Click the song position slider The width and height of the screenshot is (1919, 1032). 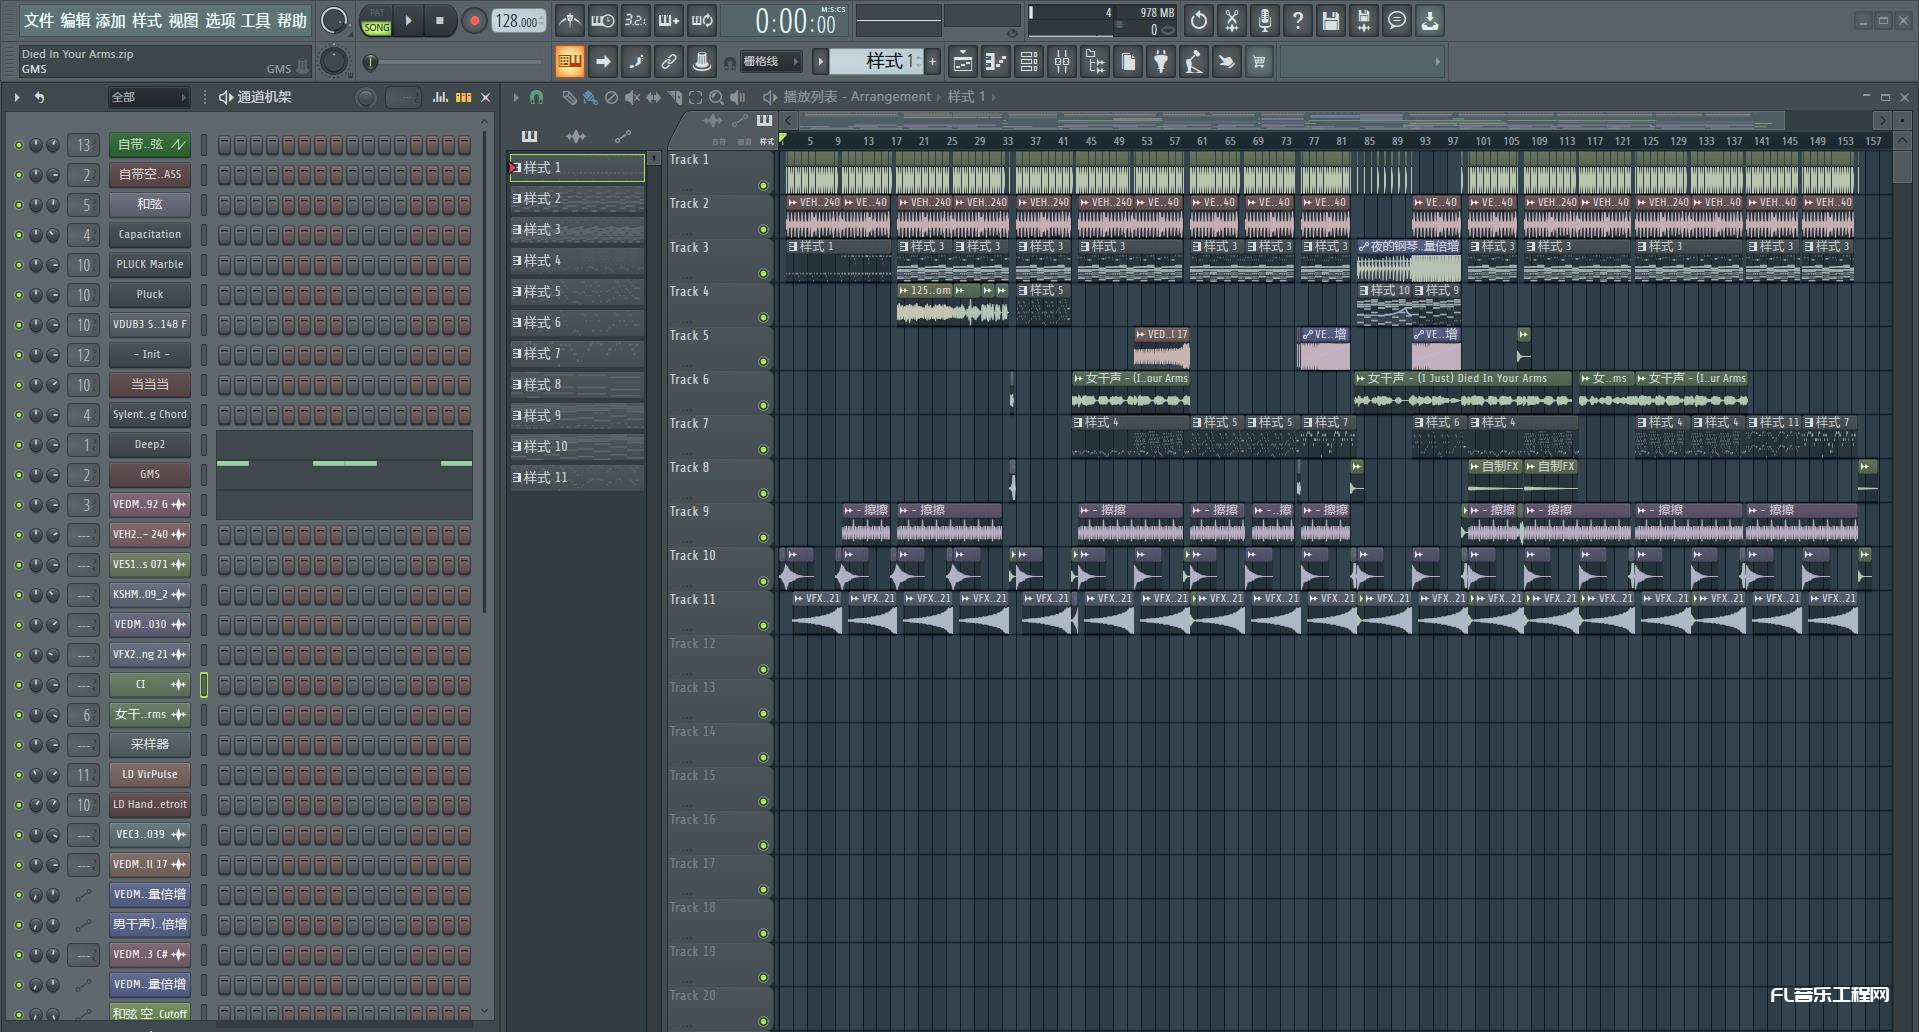click(455, 62)
